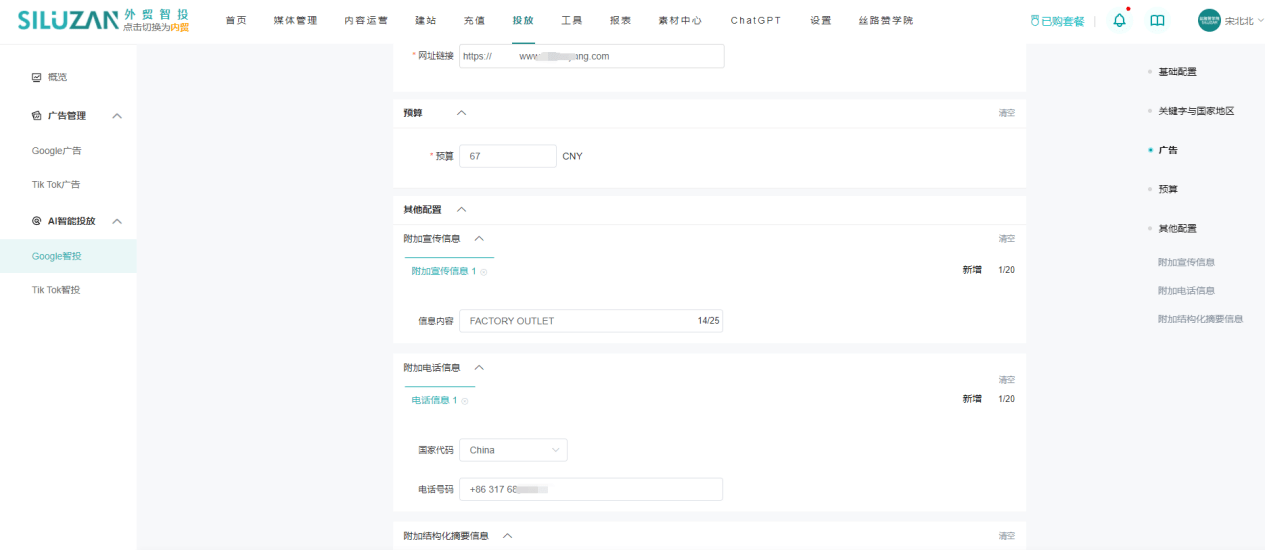Select Tik Tok智投 in sidebar
This screenshot has width=1265, height=550.
(56, 290)
